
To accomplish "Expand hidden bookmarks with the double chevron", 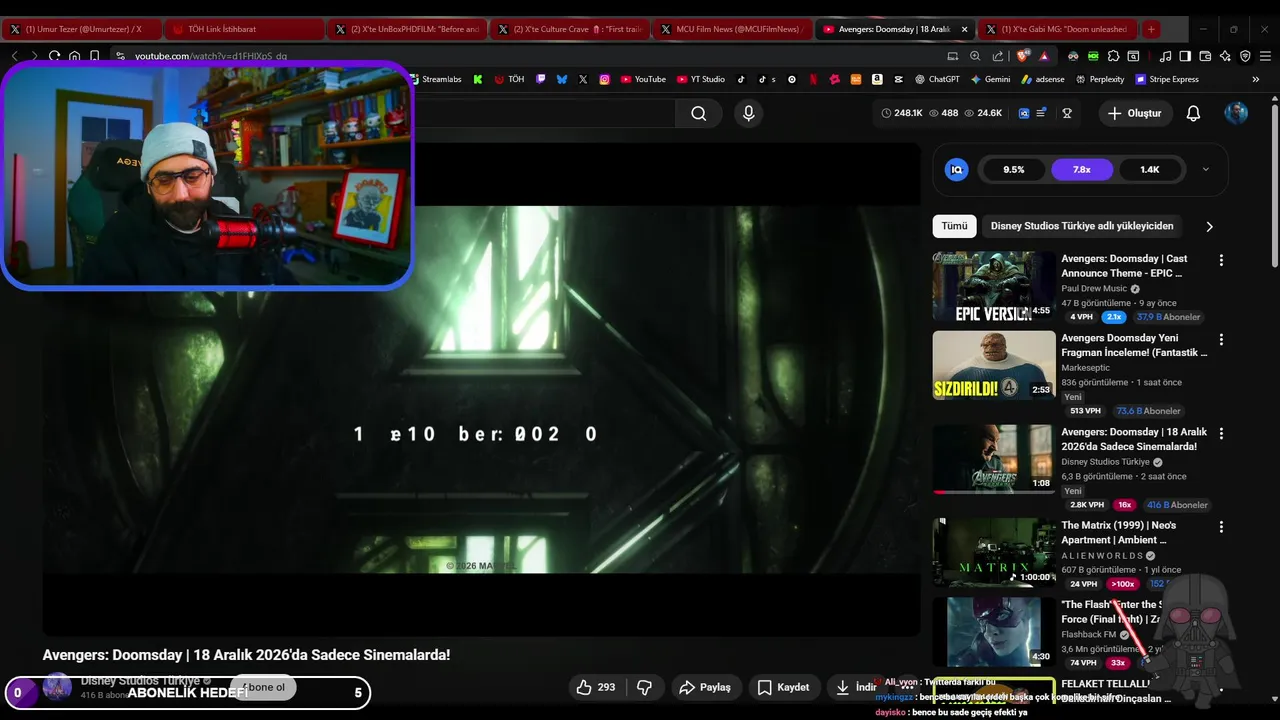I will coord(1256,79).
